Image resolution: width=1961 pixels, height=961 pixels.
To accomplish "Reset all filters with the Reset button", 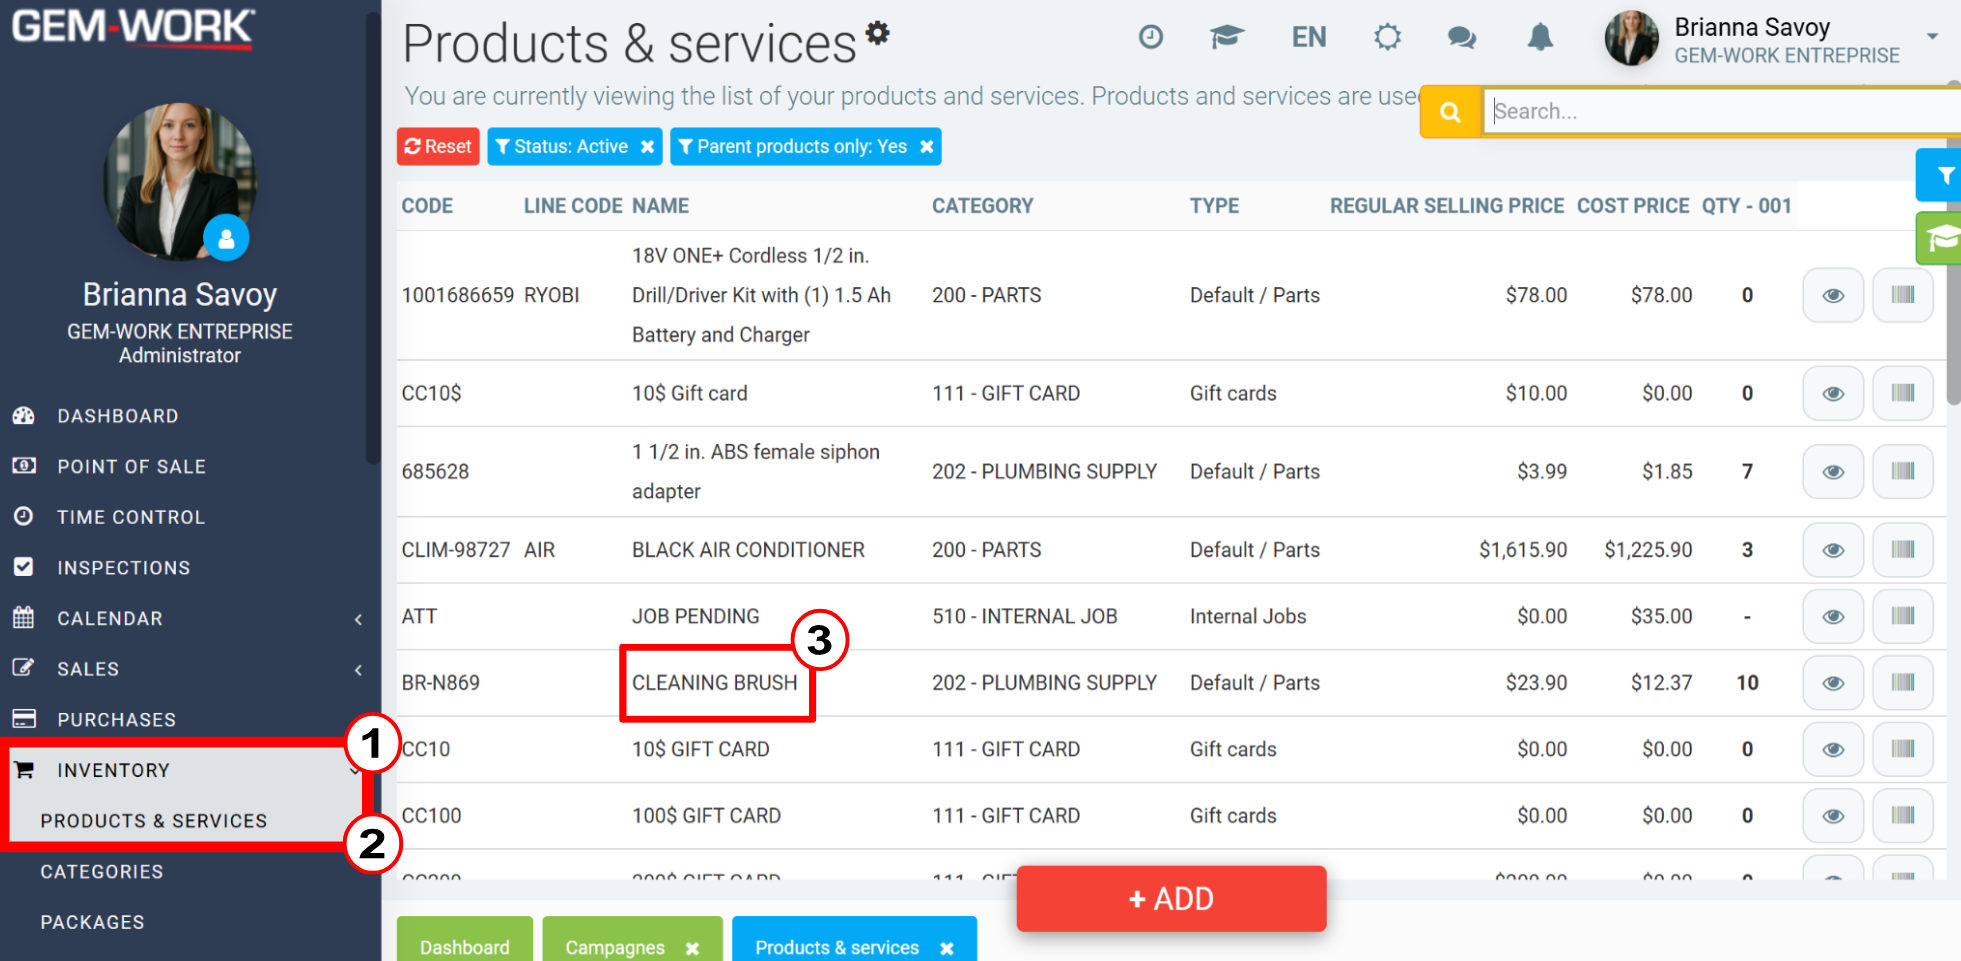I will (x=438, y=147).
